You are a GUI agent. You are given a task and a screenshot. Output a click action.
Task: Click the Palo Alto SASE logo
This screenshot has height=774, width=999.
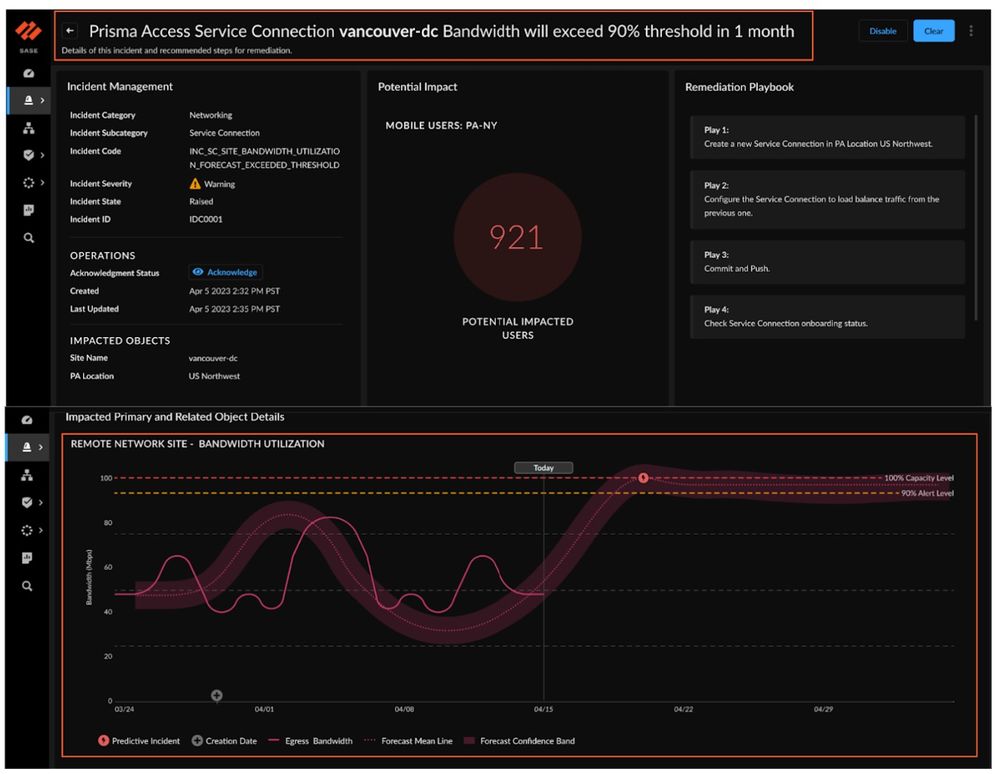pyautogui.click(x=29, y=34)
